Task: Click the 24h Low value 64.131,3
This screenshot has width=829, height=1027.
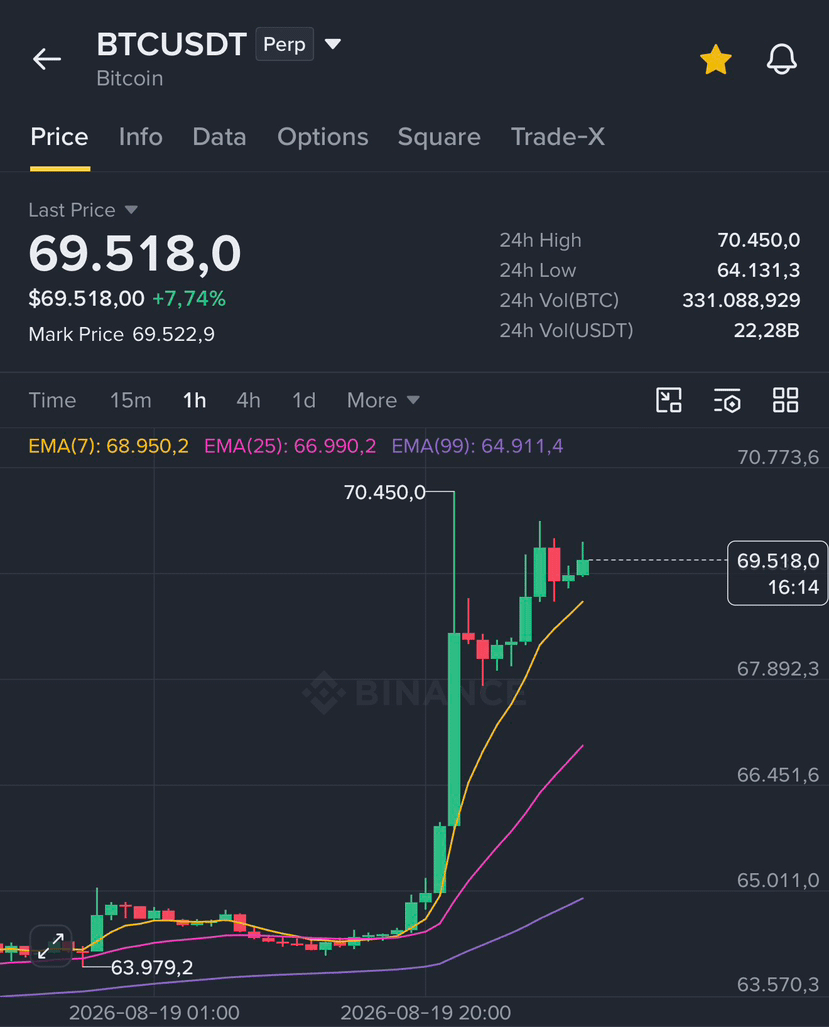Action: pos(759,271)
